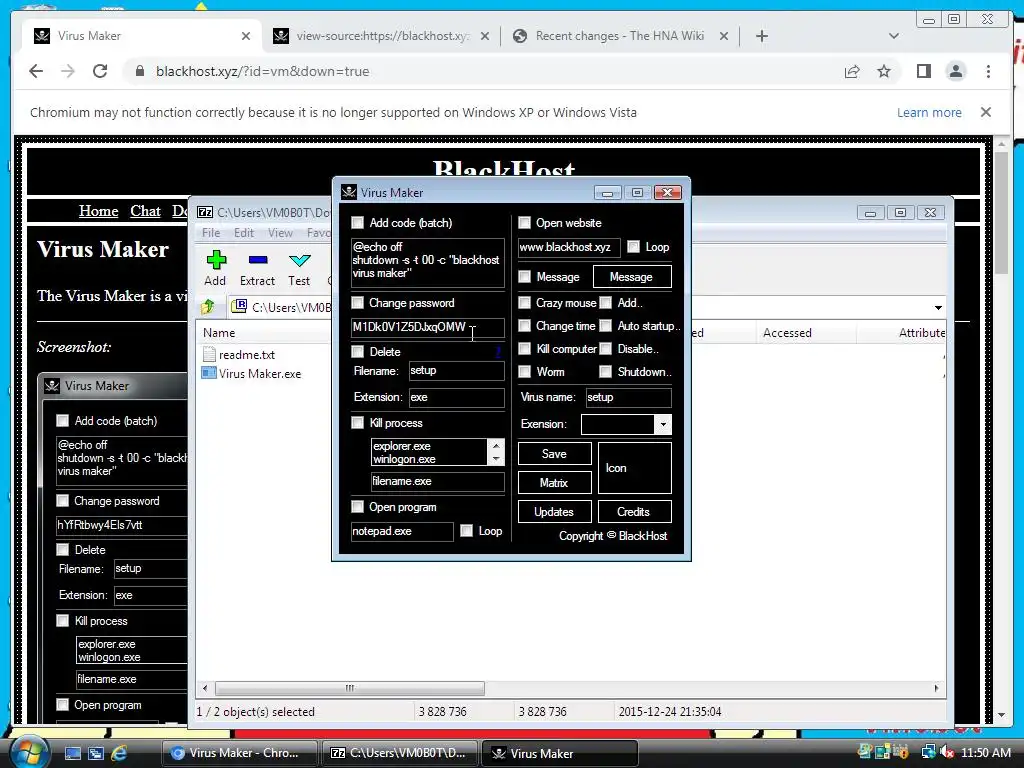This screenshot has width=1024, height=768.
Task: Tick the Open program checkbox in dialog
Action: pyautogui.click(x=357, y=506)
